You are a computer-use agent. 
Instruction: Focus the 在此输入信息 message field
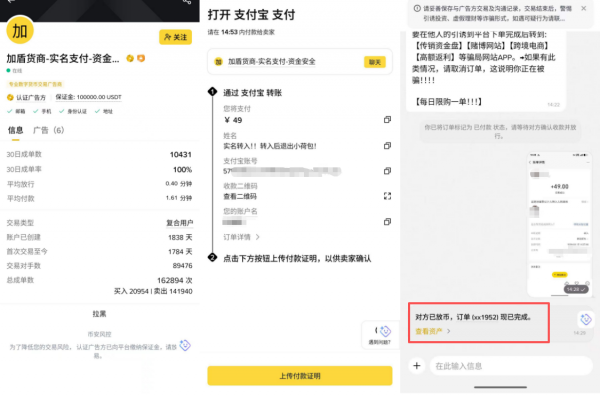click(x=511, y=366)
